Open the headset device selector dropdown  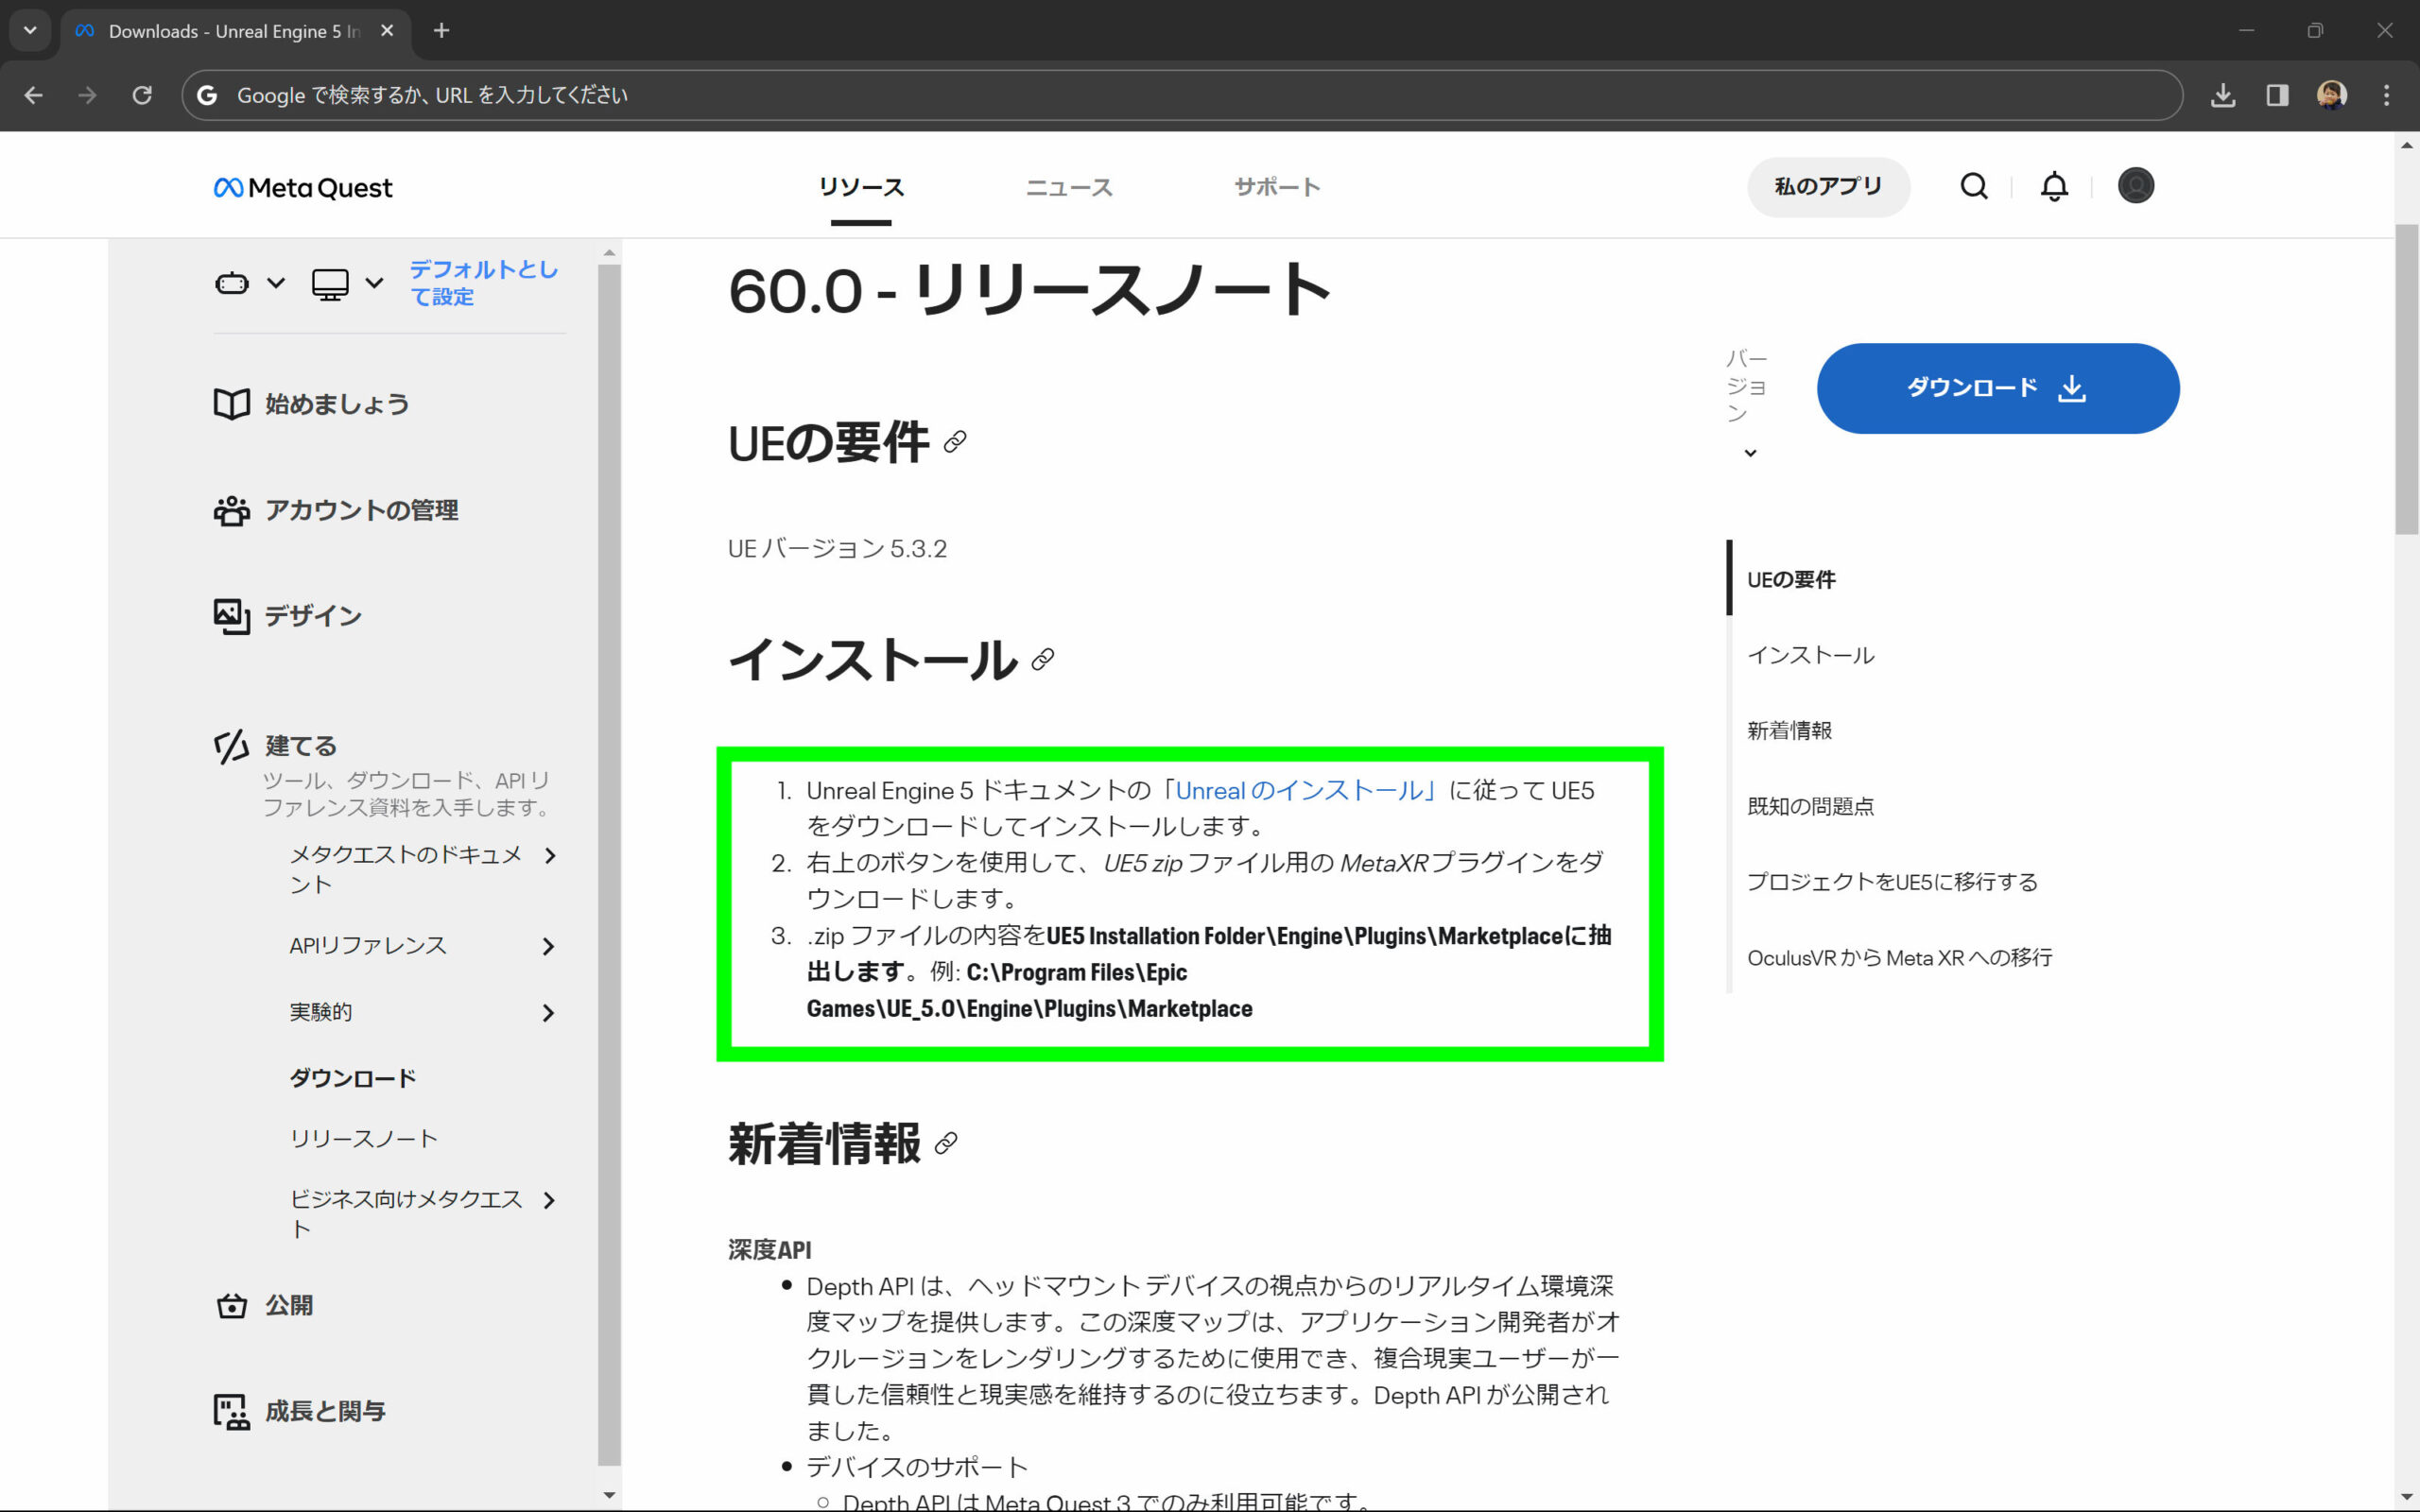pos(249,284)
